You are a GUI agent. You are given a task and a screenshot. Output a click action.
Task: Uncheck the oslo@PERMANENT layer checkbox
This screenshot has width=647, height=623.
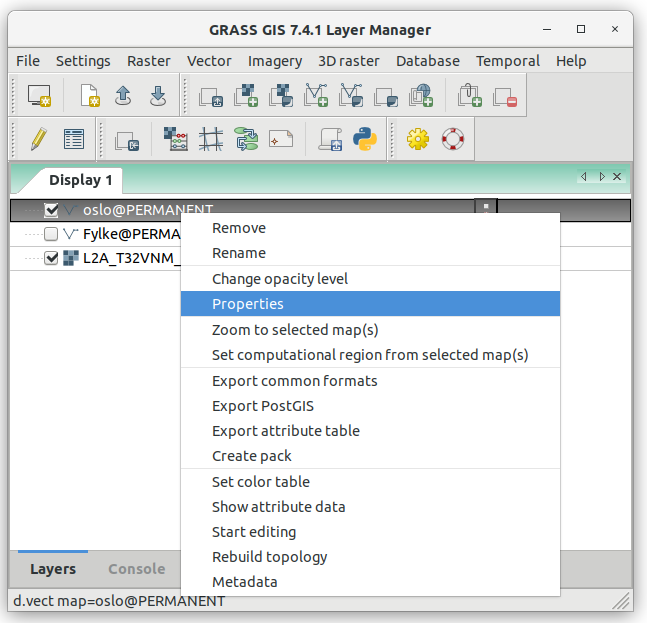click(51, 210)
